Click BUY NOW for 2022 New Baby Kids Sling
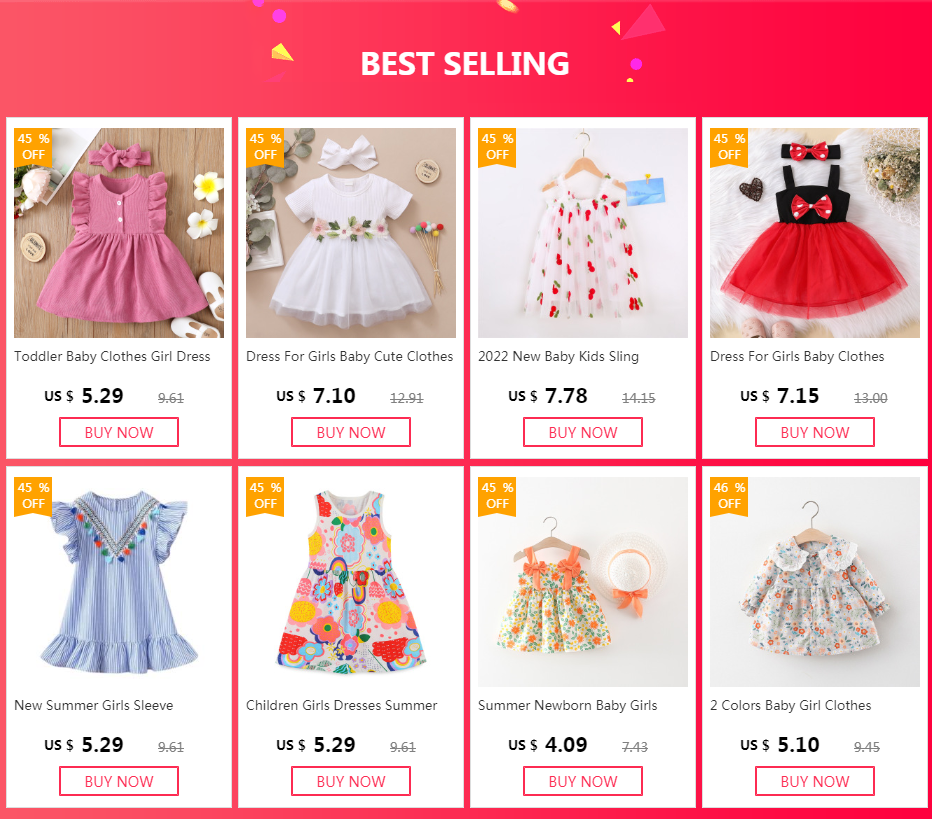 coord(582,432)
